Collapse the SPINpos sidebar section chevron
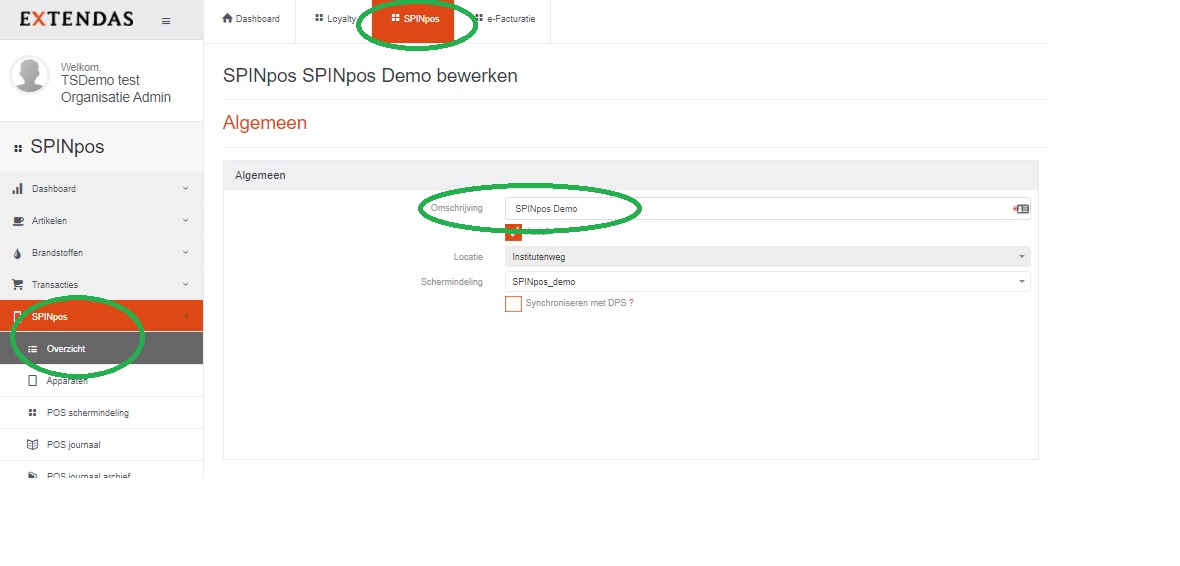Screen dimensions: 1180x566 pyautogui.click(x=186, y=317)
